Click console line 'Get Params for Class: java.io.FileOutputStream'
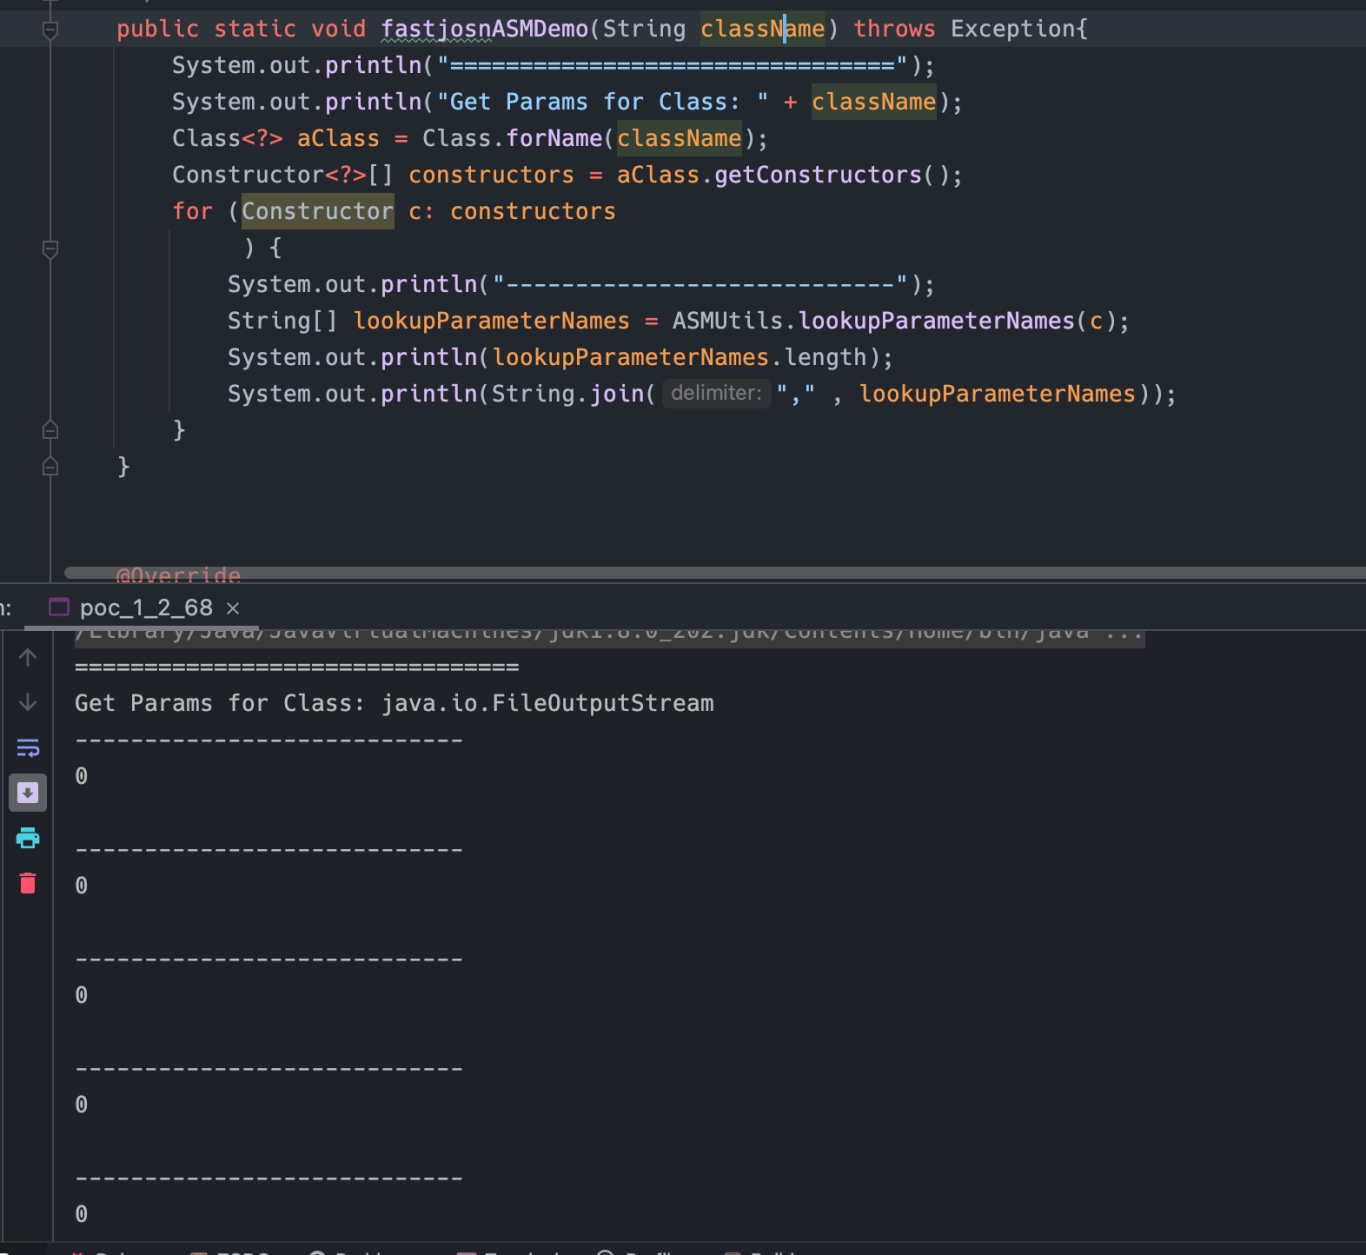This screenshot has width=1366, height=1255. (x=394, y=703)
